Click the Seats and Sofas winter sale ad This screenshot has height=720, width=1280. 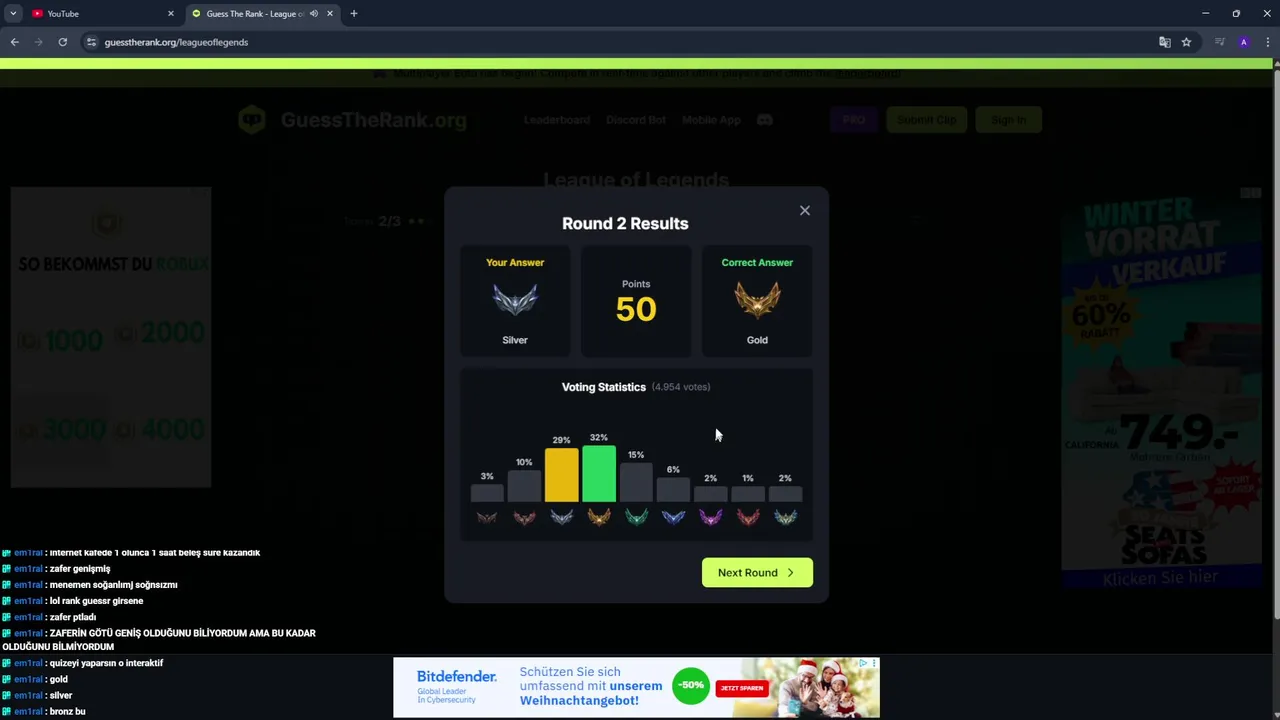pyautogui.click(x=1161, y=387)
